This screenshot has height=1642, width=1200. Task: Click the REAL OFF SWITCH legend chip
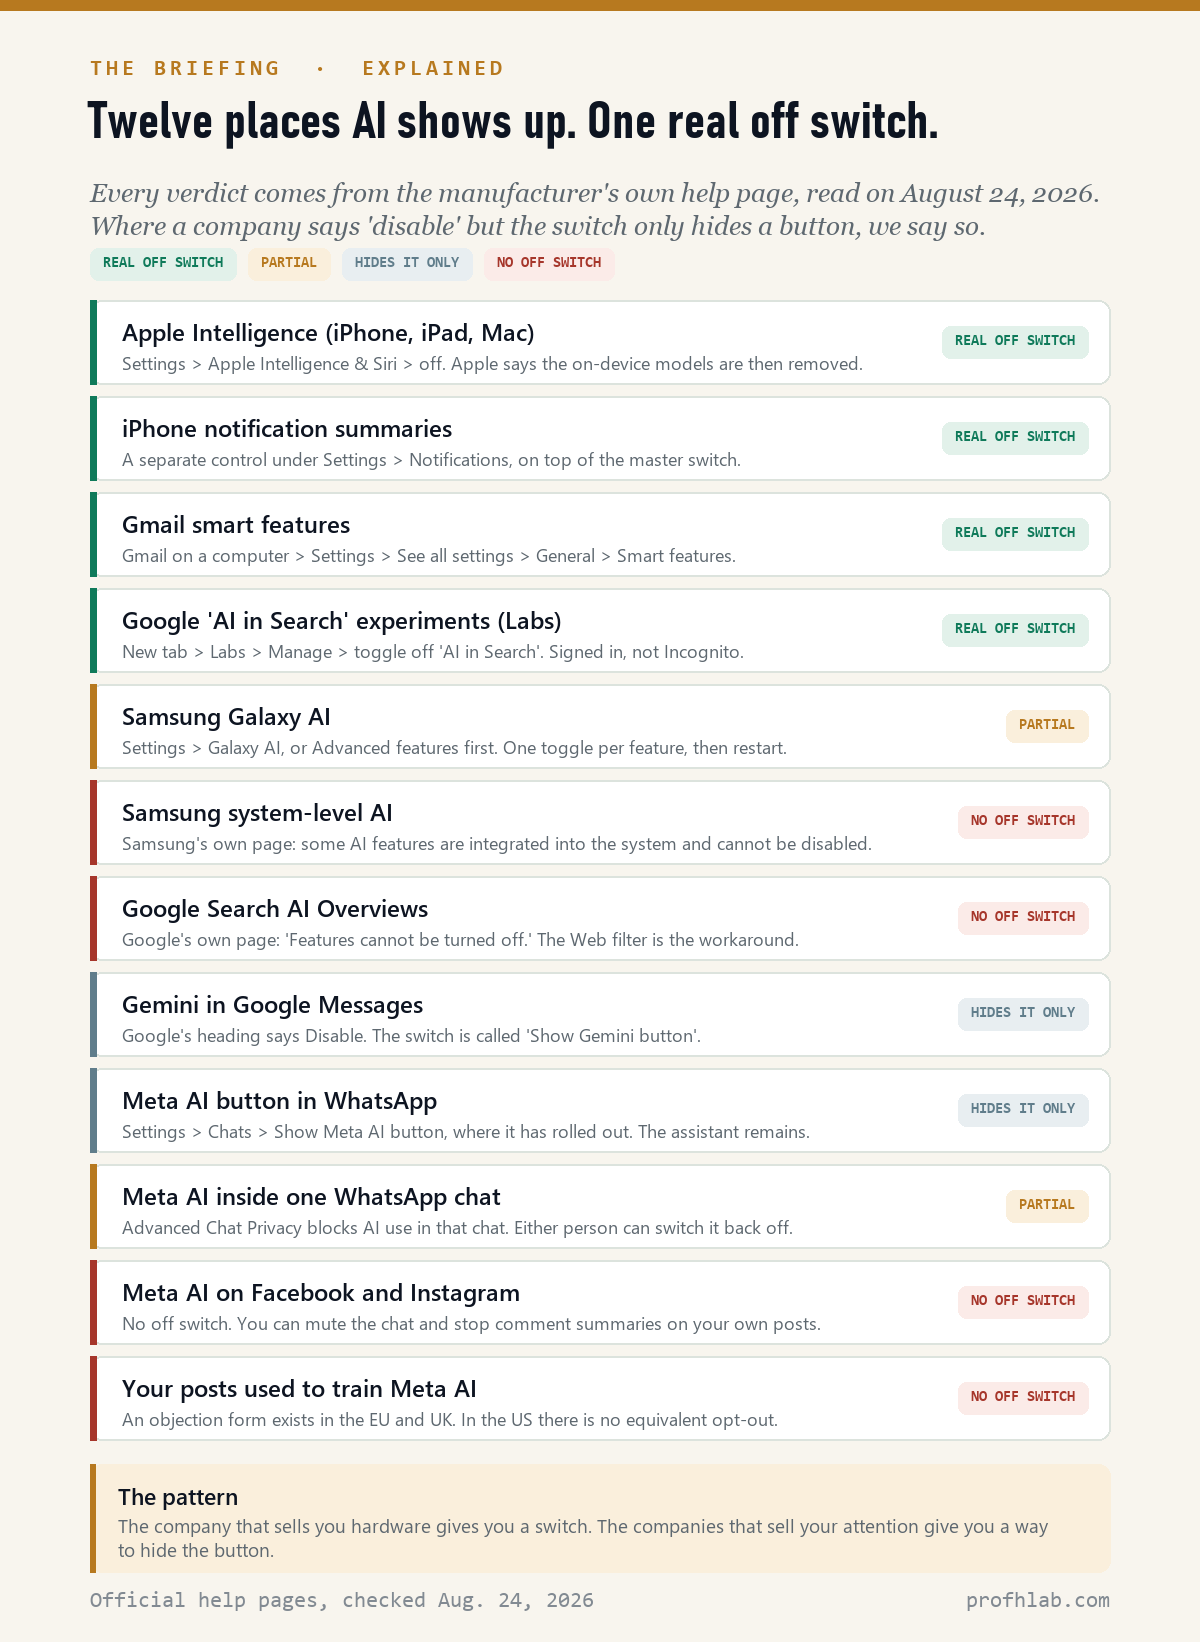point(163,264)
